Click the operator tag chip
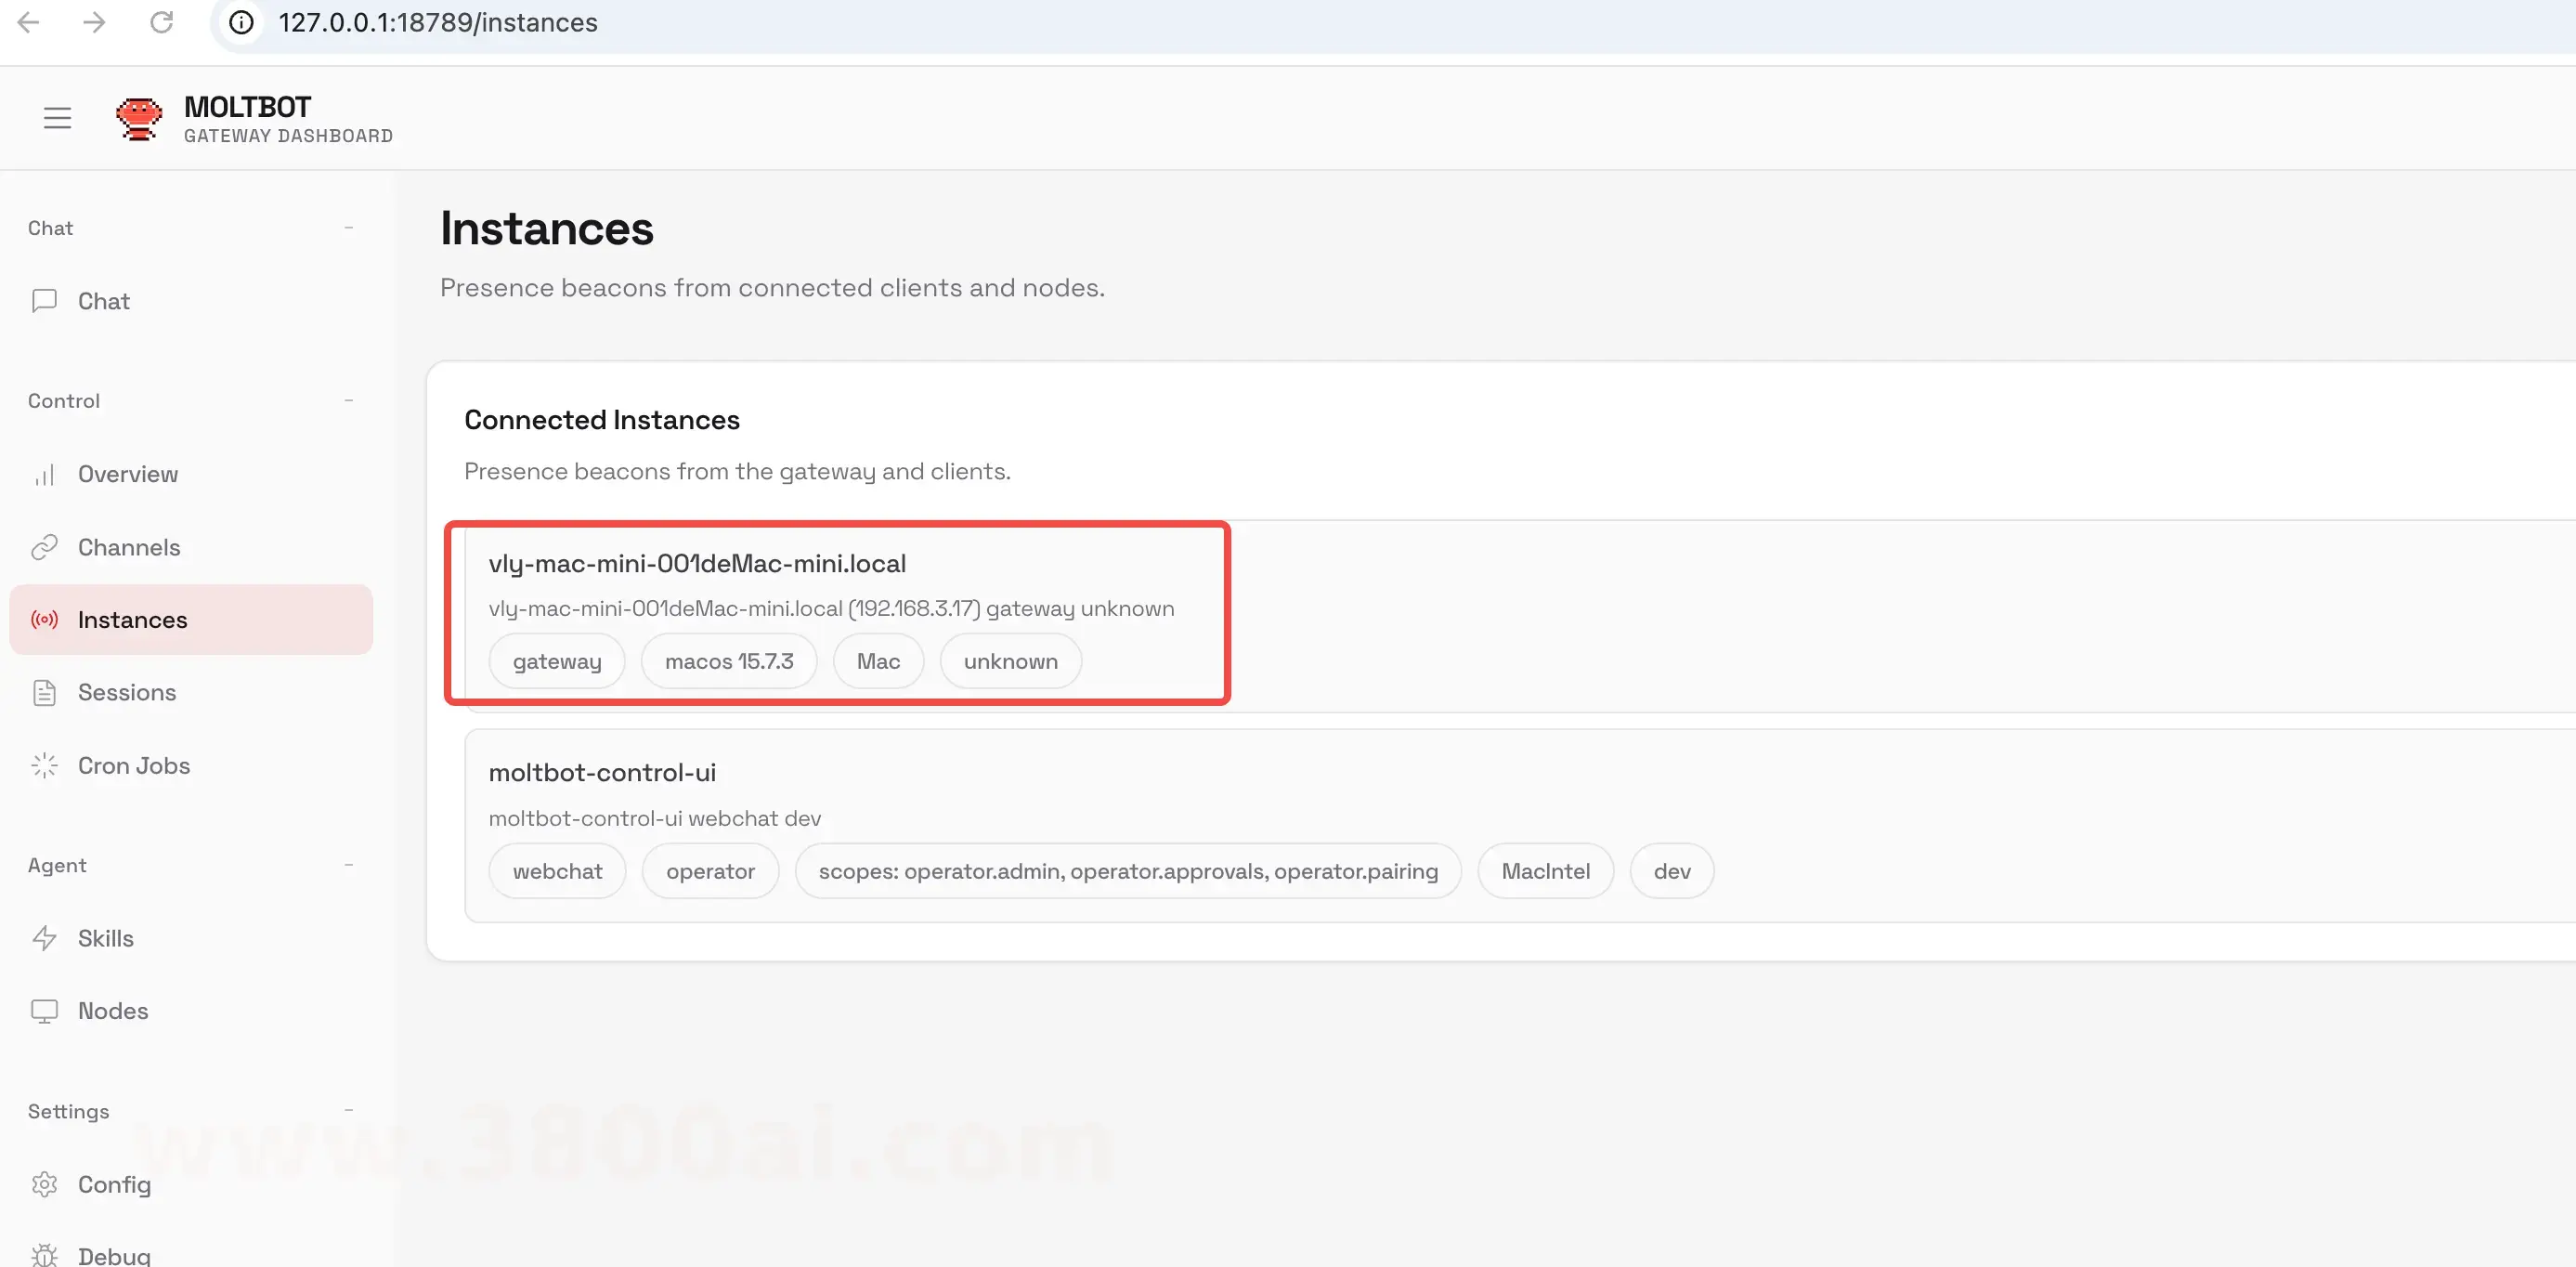 click(x=709, y=871)
